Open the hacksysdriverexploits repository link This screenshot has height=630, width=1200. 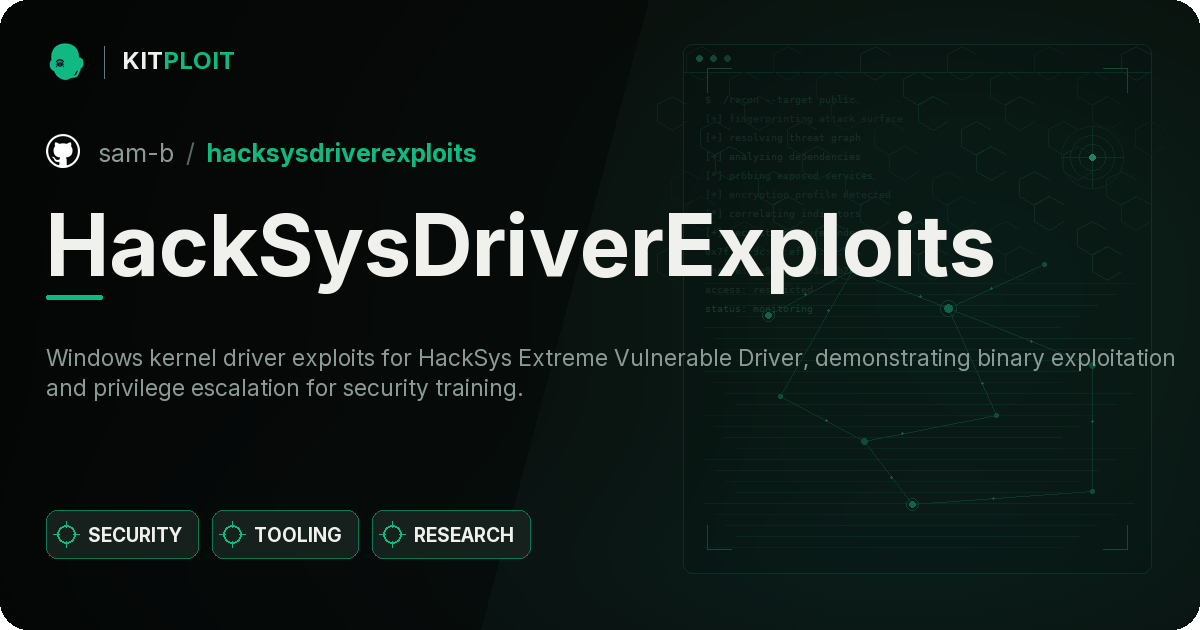click(x=341, y=153)
